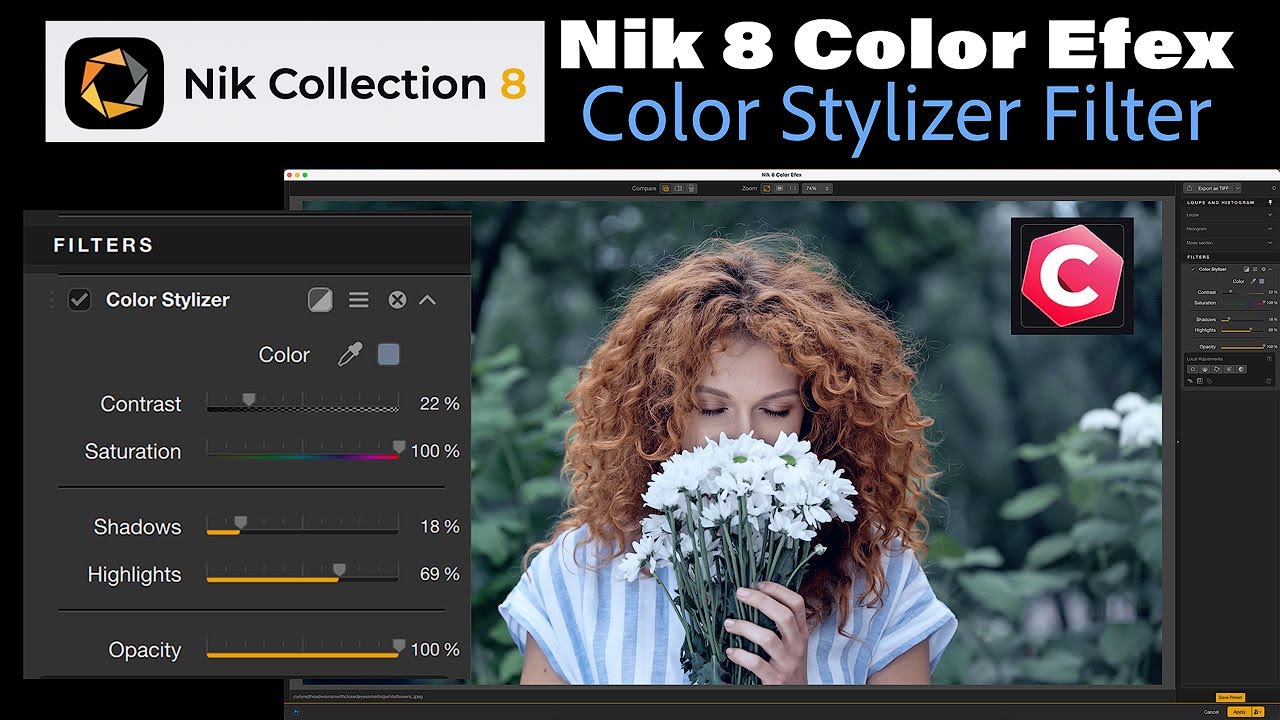Click the small mask icon in sidebar Color Stylizer row

point(1246,269)
